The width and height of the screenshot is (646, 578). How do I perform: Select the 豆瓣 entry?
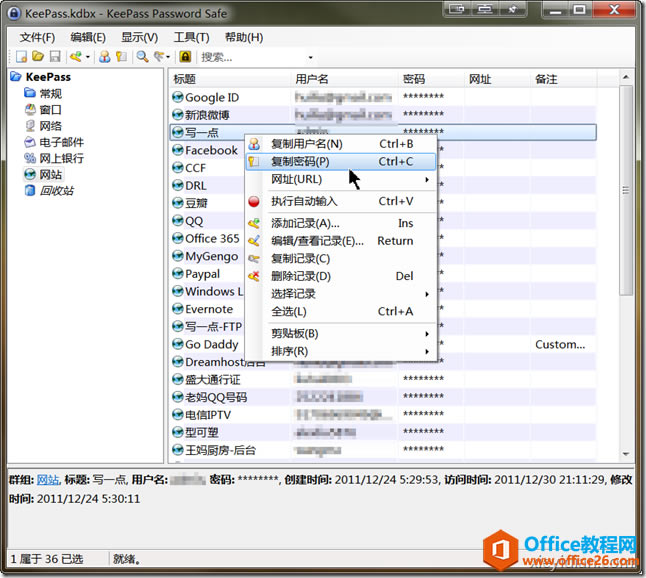click(x=196, y=204)
